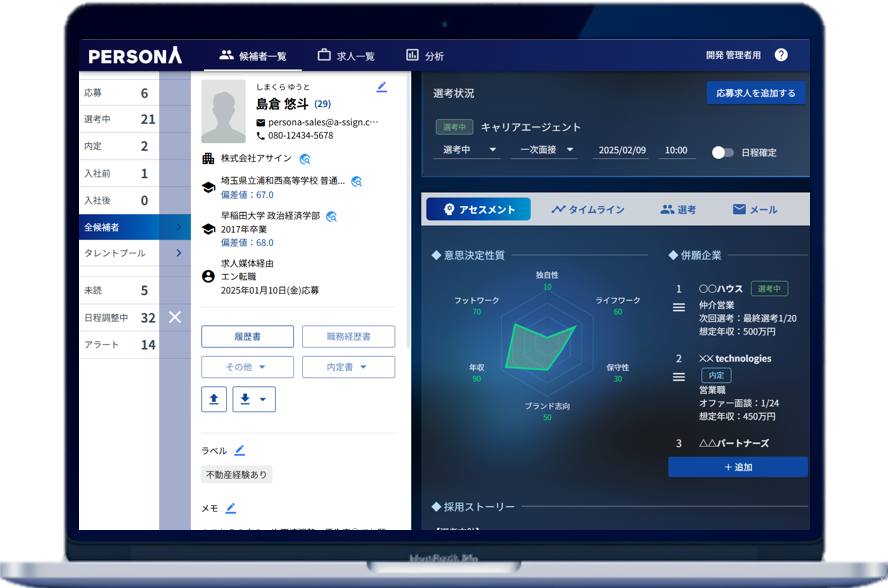Image resolution: width=888 pixels, height=588 pixels.
Task: Click the 2025/02/09 date field
Action: click(621, 150)
